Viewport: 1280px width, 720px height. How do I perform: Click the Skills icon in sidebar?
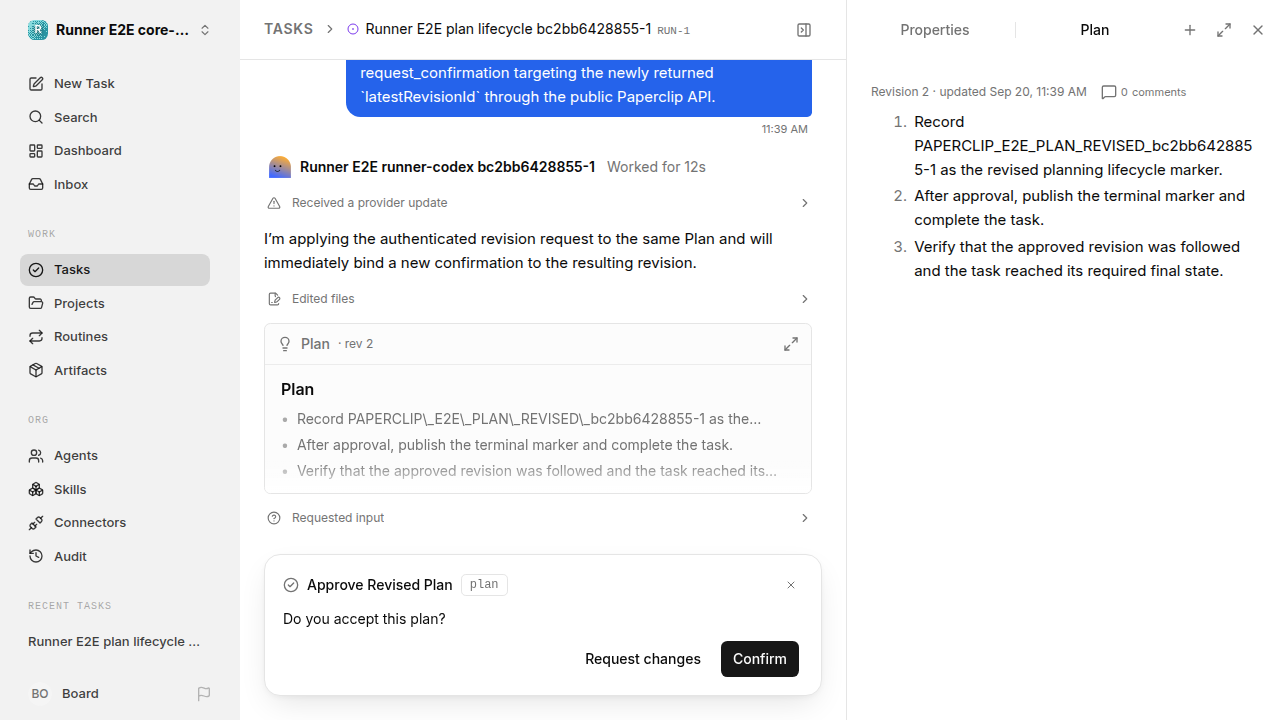36,489
